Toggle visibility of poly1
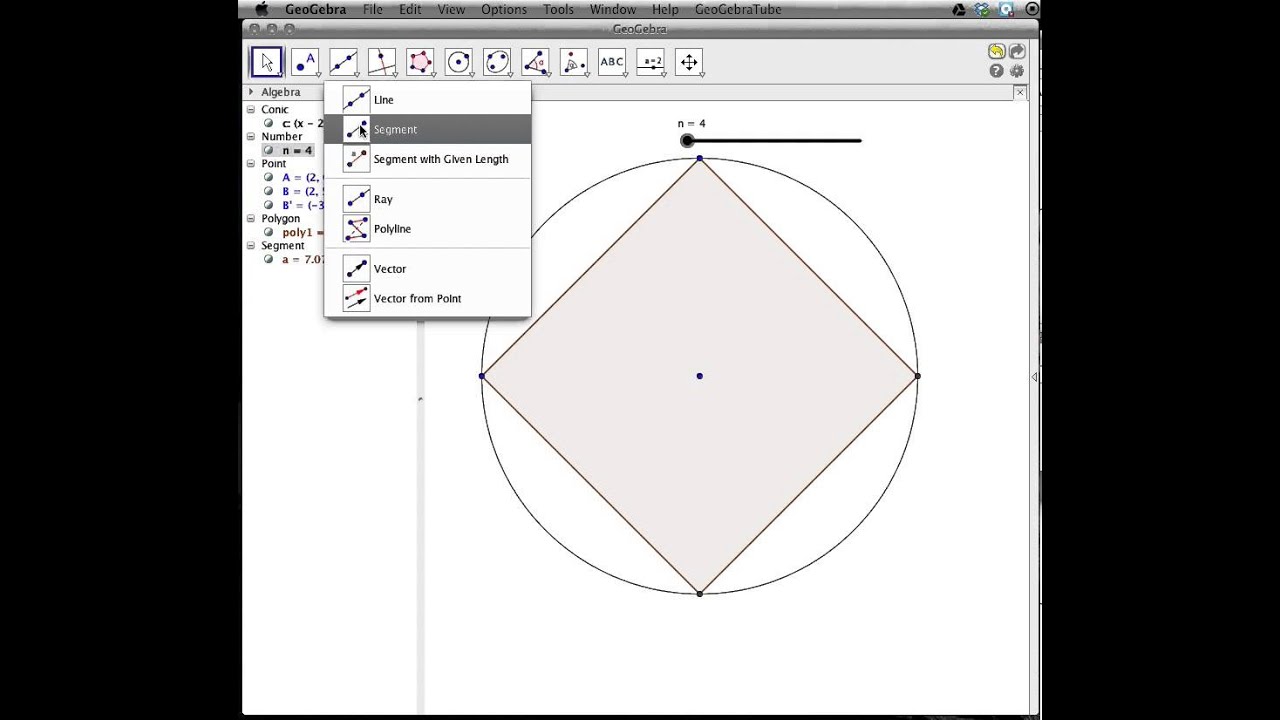Viewport: 1280px width, 720px height. 268,232
